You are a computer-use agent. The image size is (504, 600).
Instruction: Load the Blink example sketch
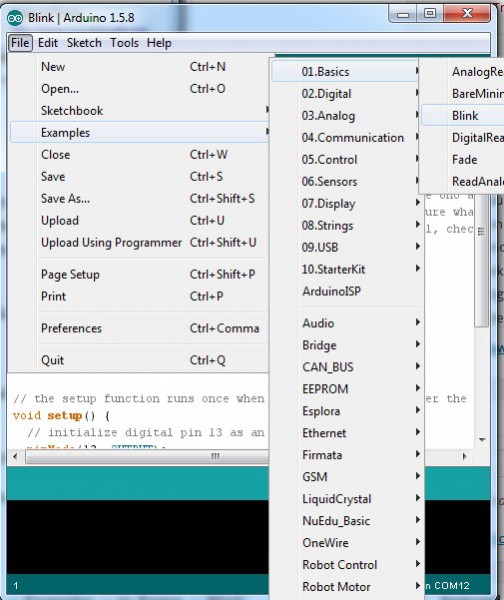(463, 116)
